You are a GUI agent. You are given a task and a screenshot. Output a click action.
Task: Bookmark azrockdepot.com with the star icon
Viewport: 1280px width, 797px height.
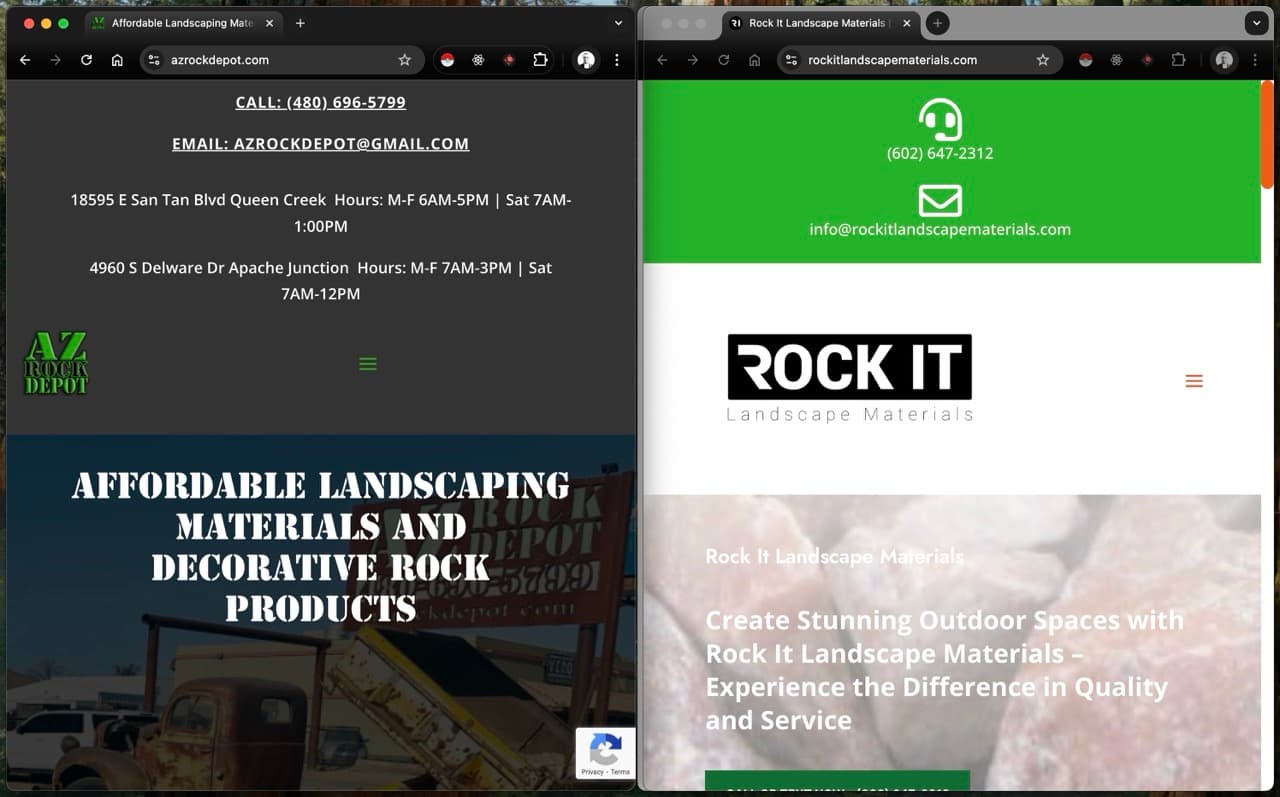coord(405,60)
